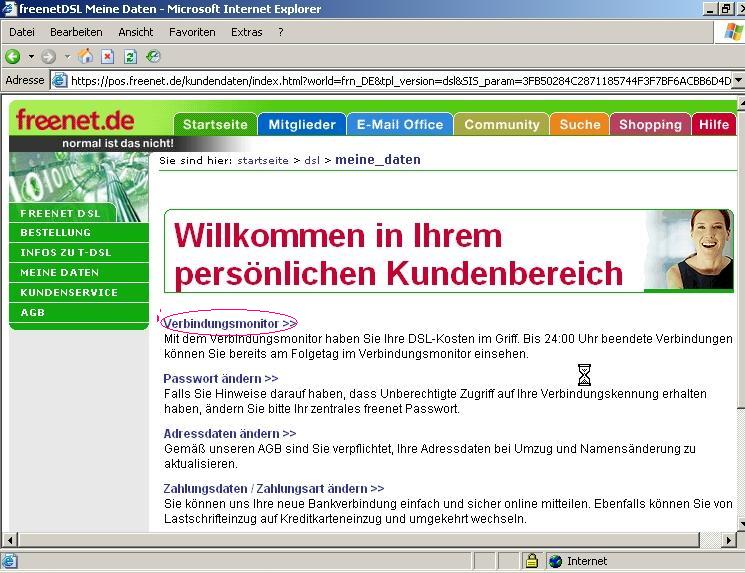Click the green Back arrow button
Viewport: 745px width, 573px height.
(x=13, y=57)
